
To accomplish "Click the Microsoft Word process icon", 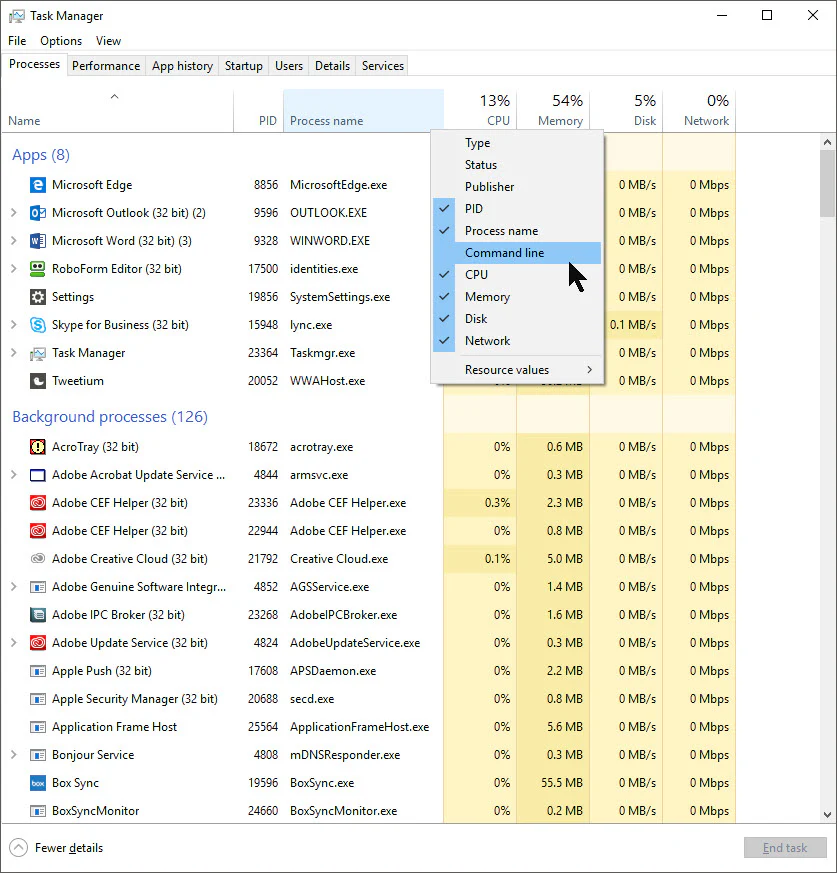I will pyautogui.click(x=37, y=241).
